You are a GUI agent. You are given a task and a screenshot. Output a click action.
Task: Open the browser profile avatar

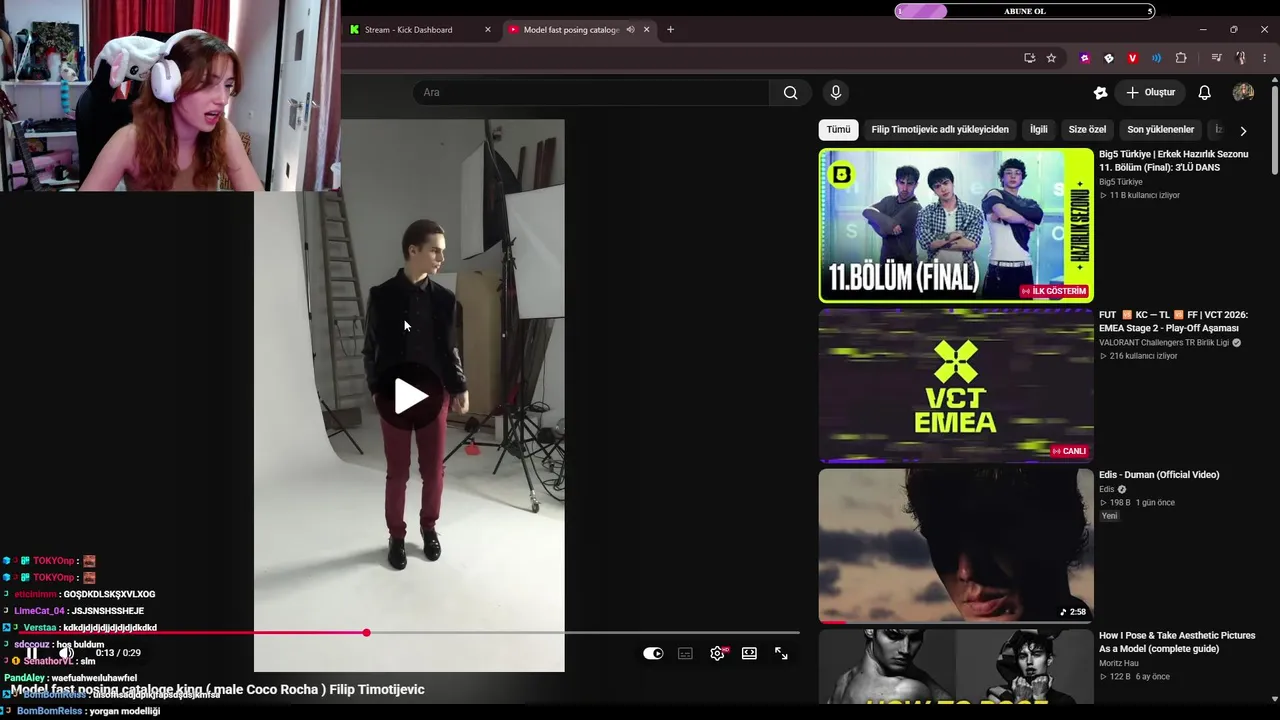(1240, 58)
